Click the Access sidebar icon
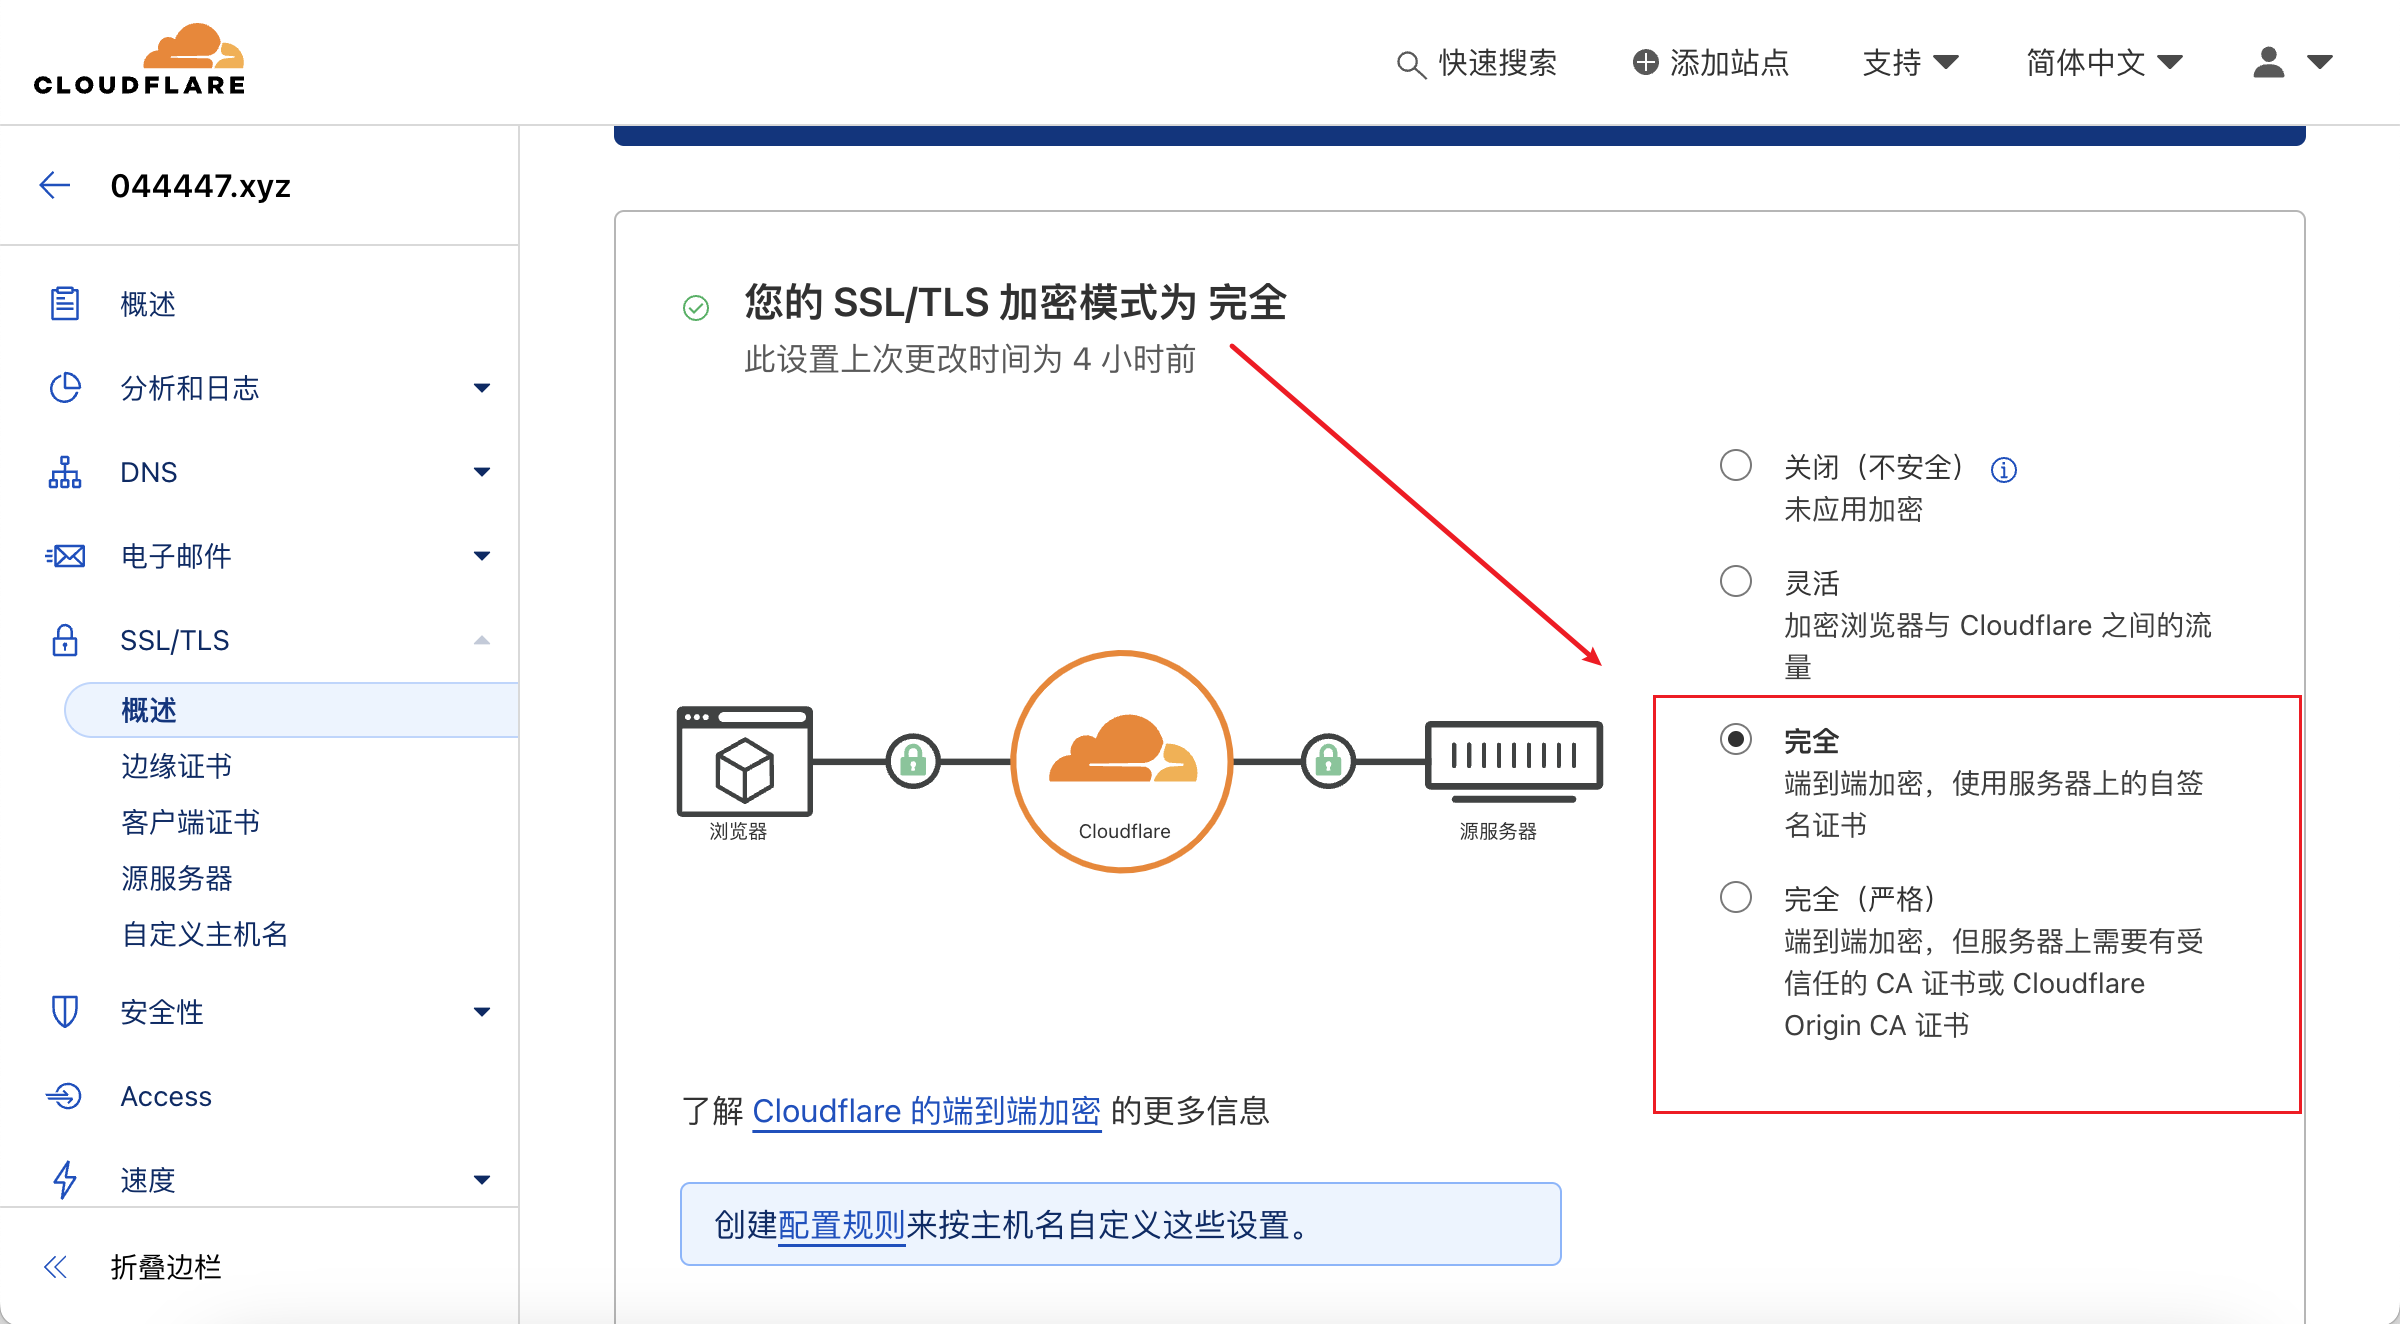Viewport: 2400px width, 1324px height. 65,1096
